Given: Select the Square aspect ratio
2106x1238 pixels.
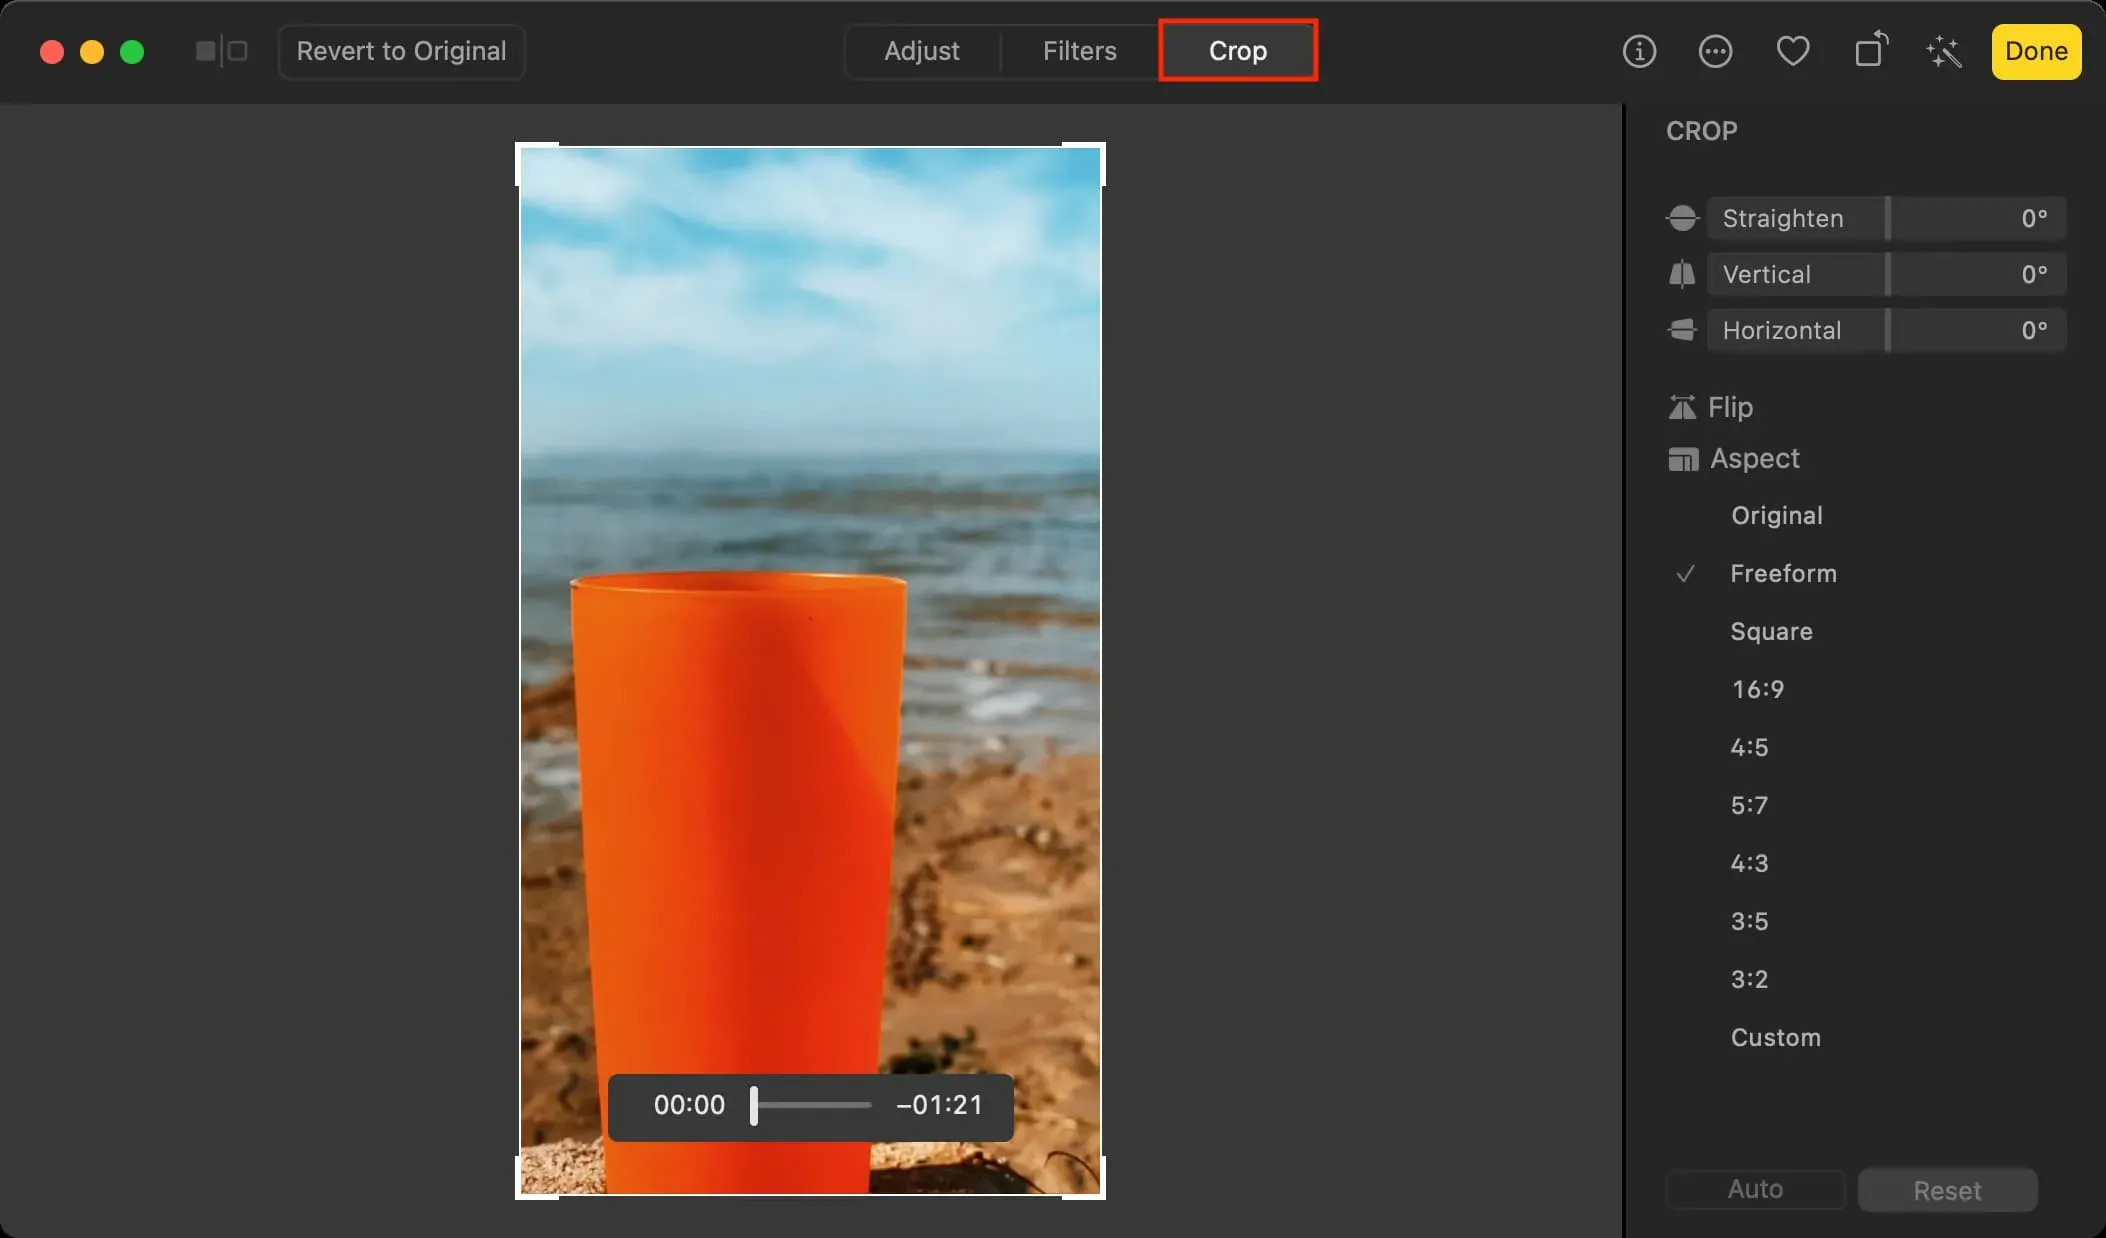Looking at the screenshot, I should [x=1770, y=631].
